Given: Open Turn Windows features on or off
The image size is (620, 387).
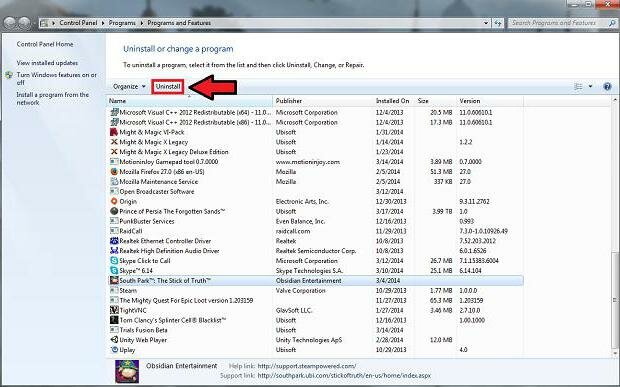Looking at the screenshot, I should coord(56,79).
